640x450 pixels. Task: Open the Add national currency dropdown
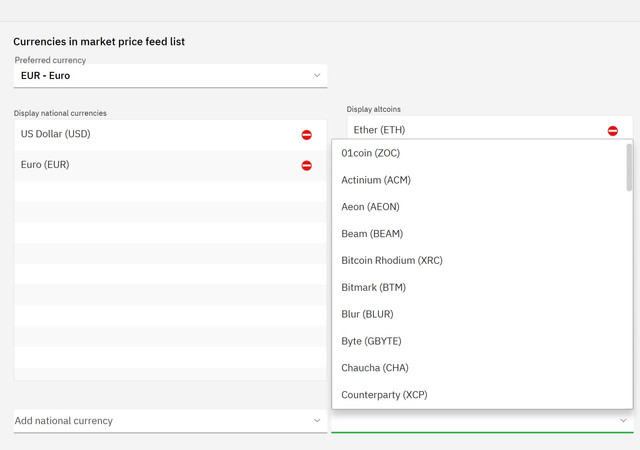(170, 421)
